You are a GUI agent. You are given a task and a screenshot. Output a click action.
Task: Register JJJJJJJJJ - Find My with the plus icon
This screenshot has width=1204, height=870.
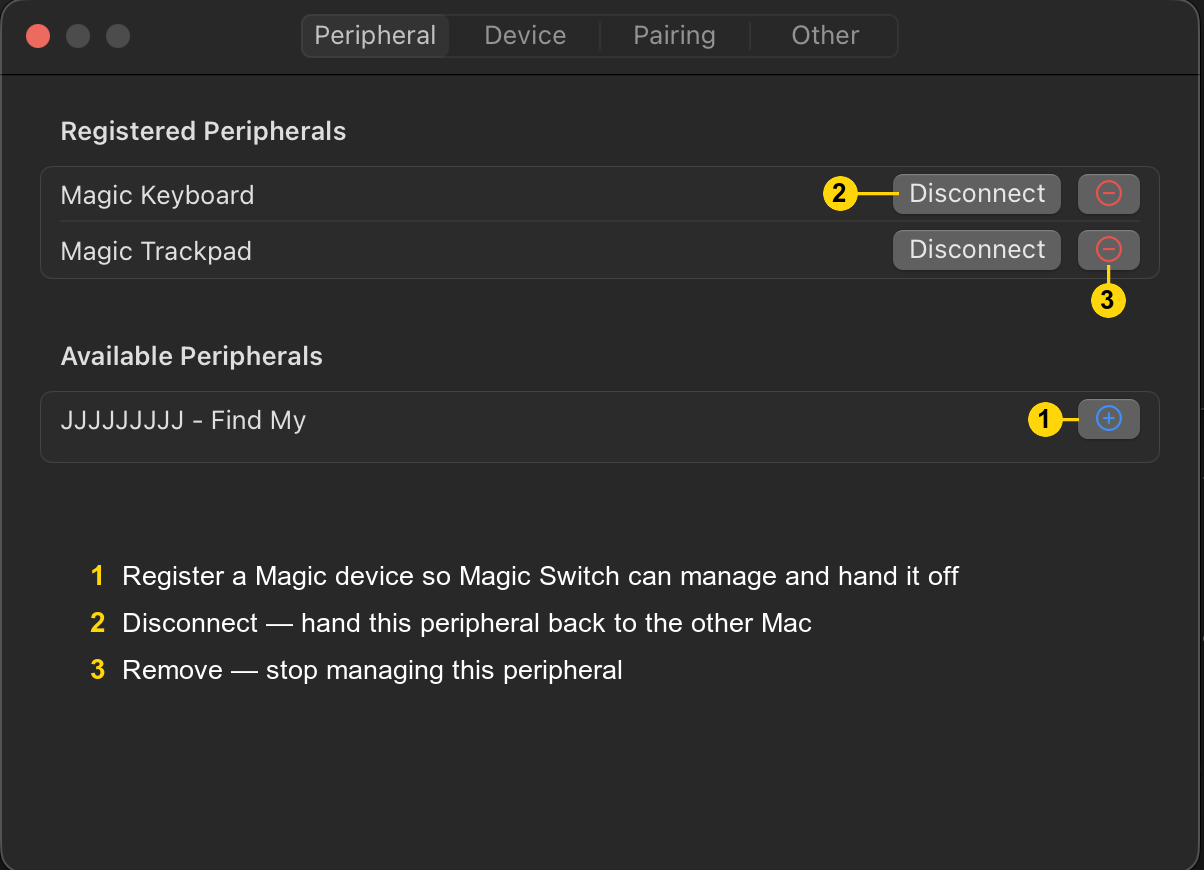pos(1108,419)
